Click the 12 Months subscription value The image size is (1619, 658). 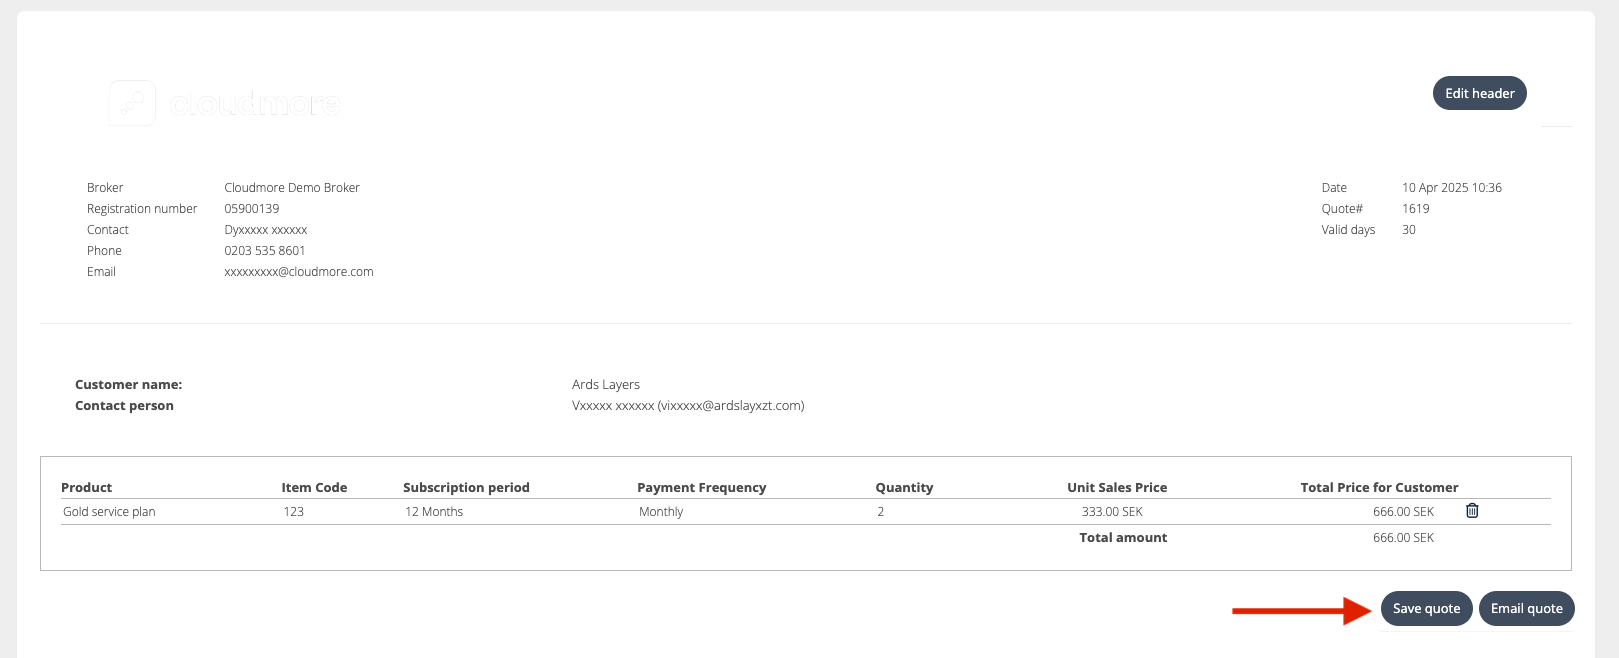click(x=434, y=512)
